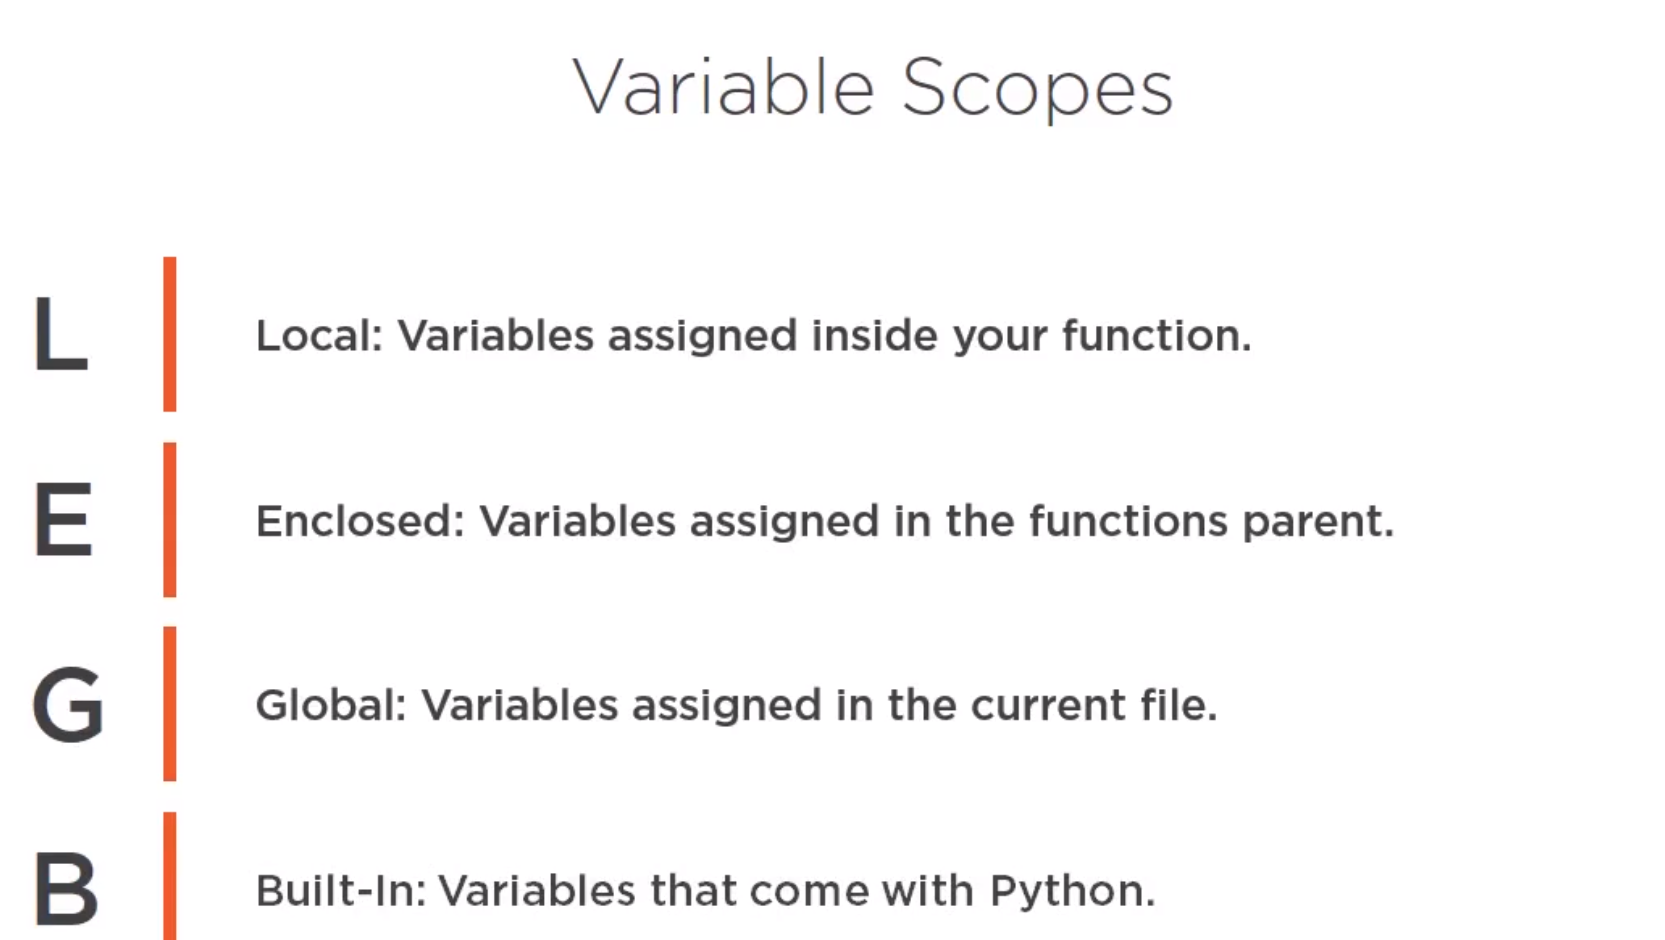Click 'Variables that come with' text

click(x=705, y=890)
